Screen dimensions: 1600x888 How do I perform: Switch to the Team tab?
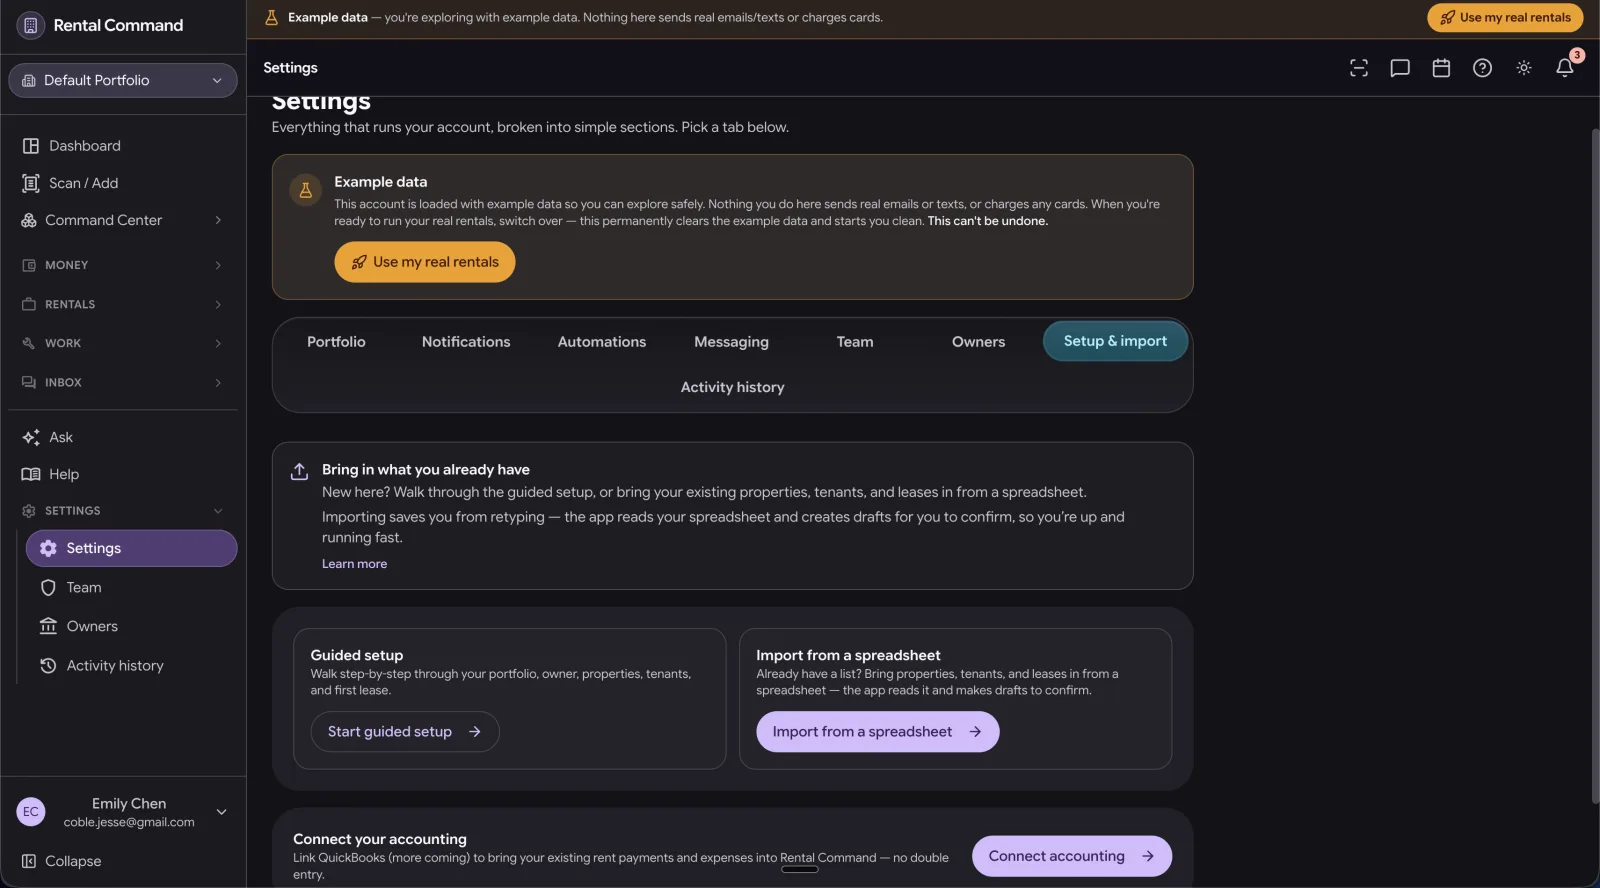pyautogui.click(x=855, y=342)
